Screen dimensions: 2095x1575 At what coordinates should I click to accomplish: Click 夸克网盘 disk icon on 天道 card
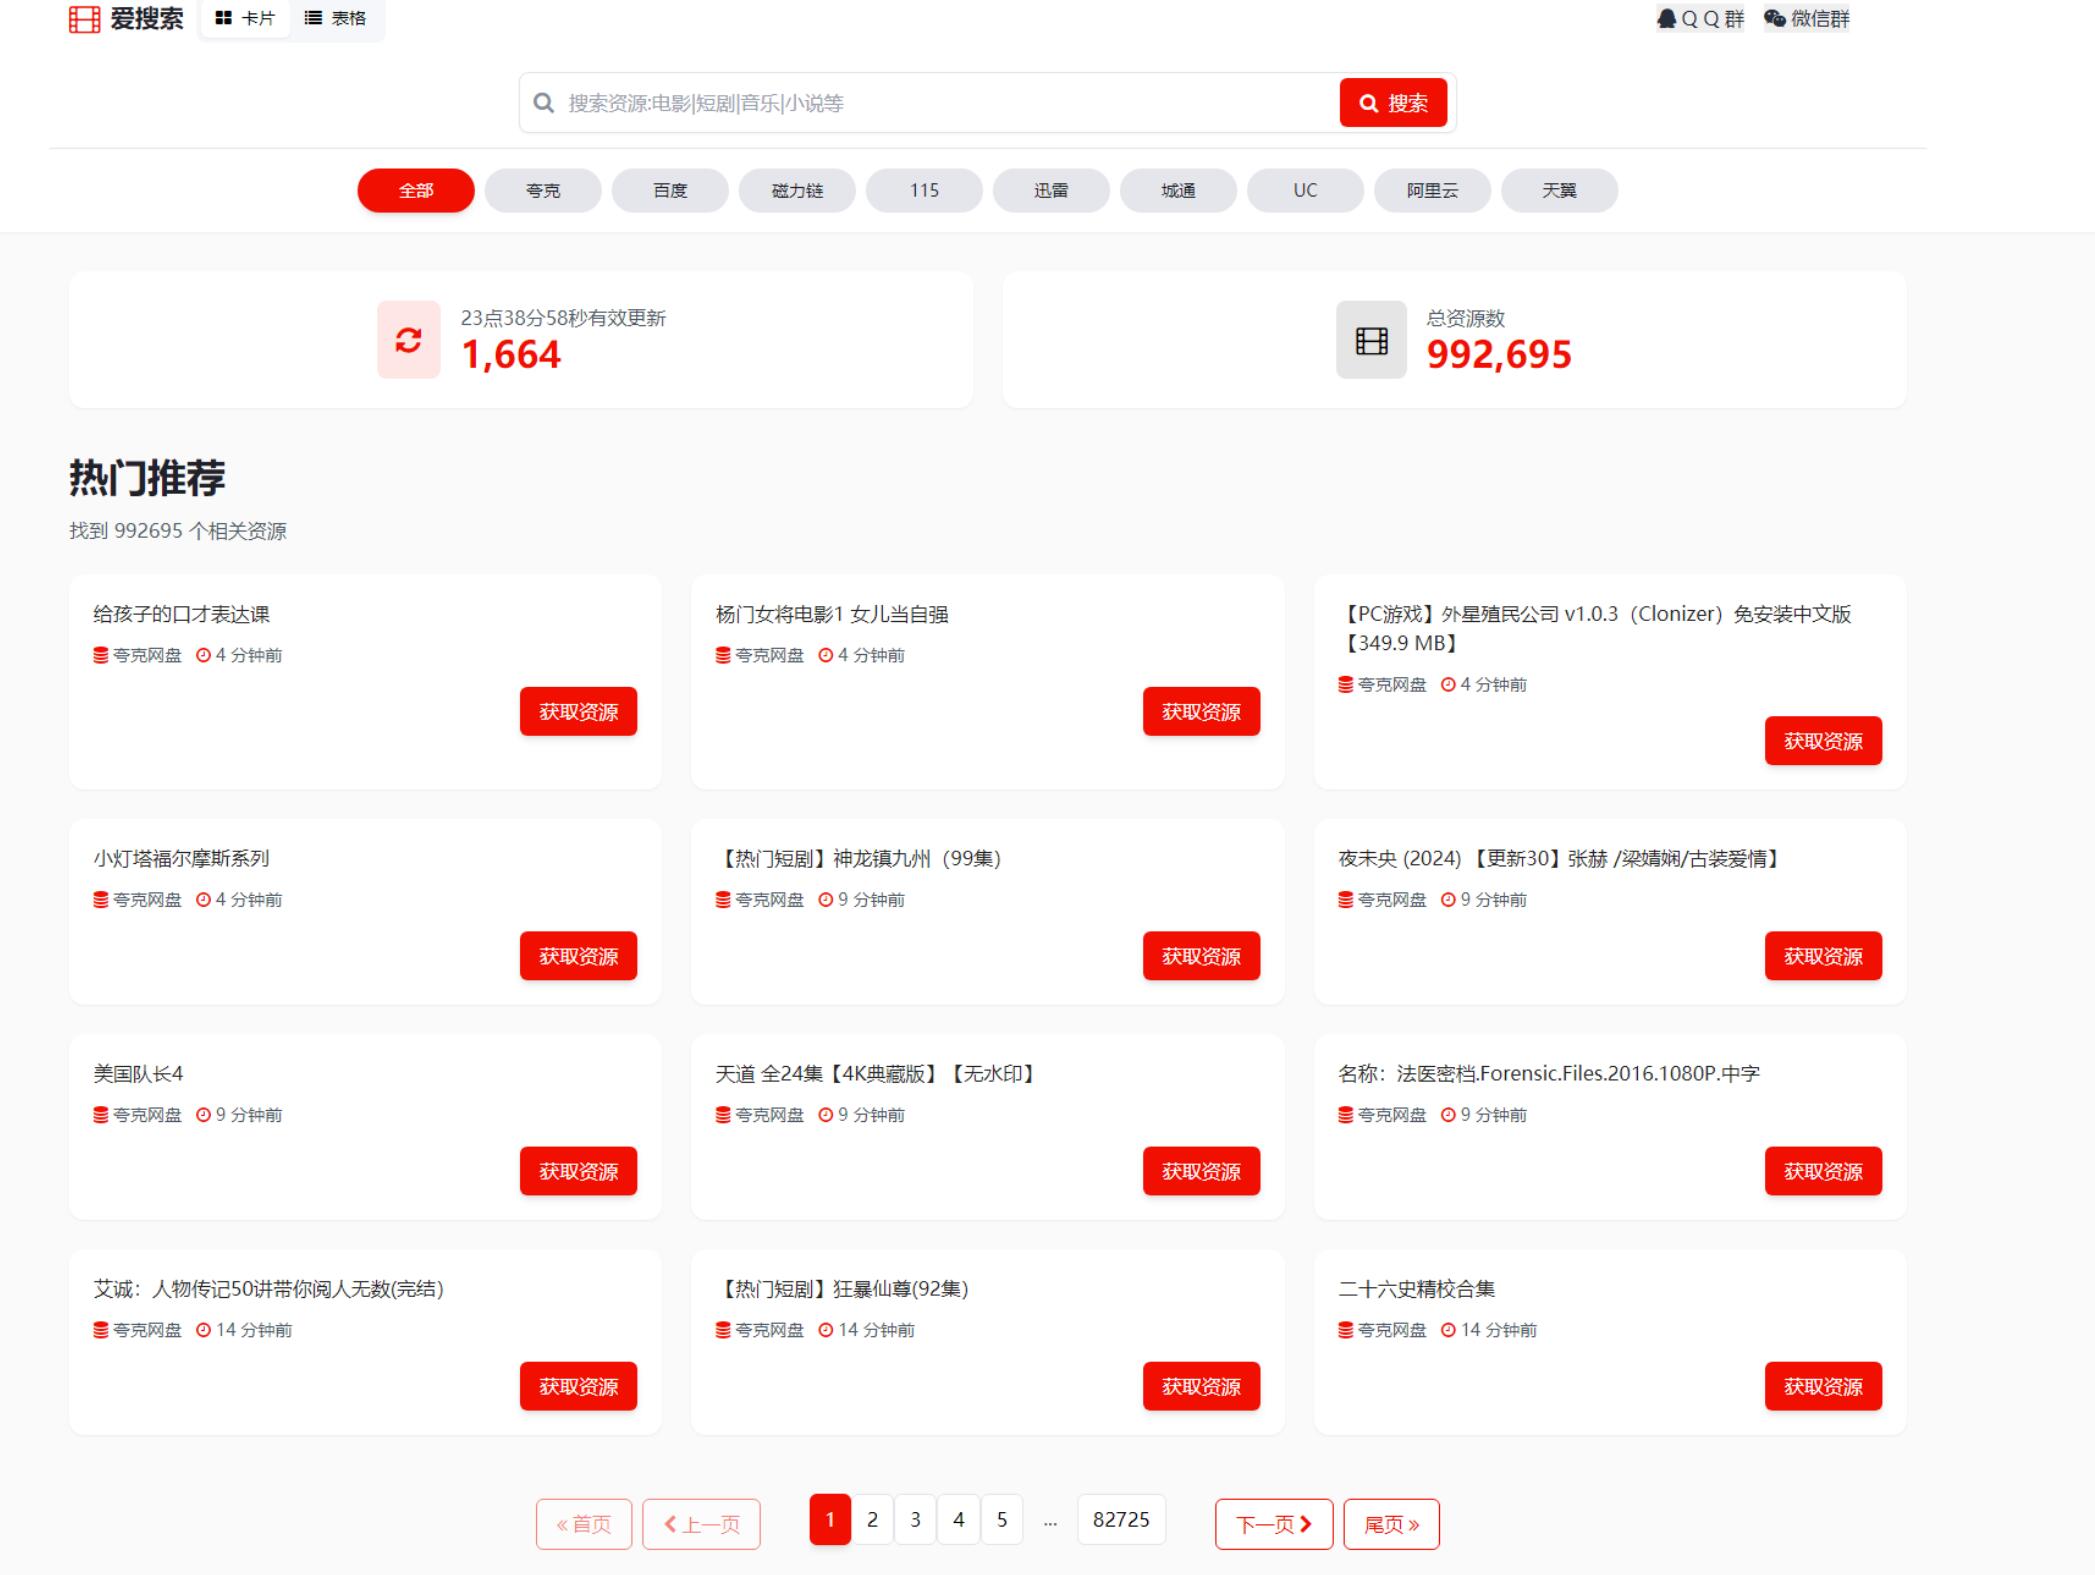click(x=723, y=1114)
